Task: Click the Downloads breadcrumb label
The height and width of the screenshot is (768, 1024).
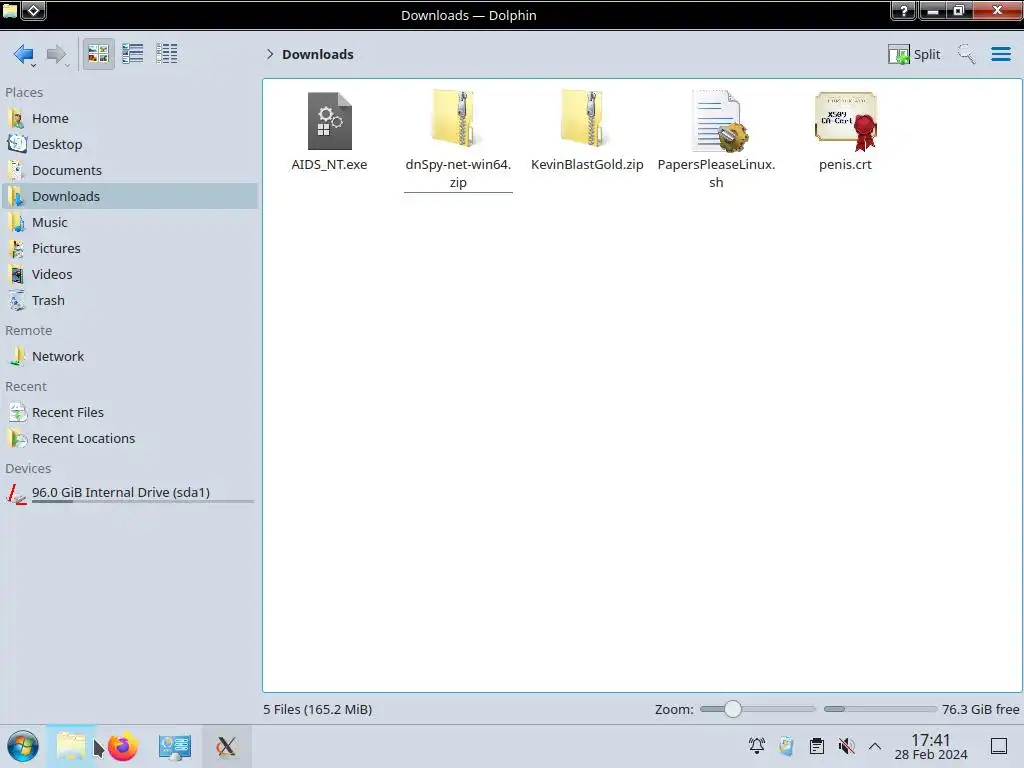Action: (x=318, y=54)
